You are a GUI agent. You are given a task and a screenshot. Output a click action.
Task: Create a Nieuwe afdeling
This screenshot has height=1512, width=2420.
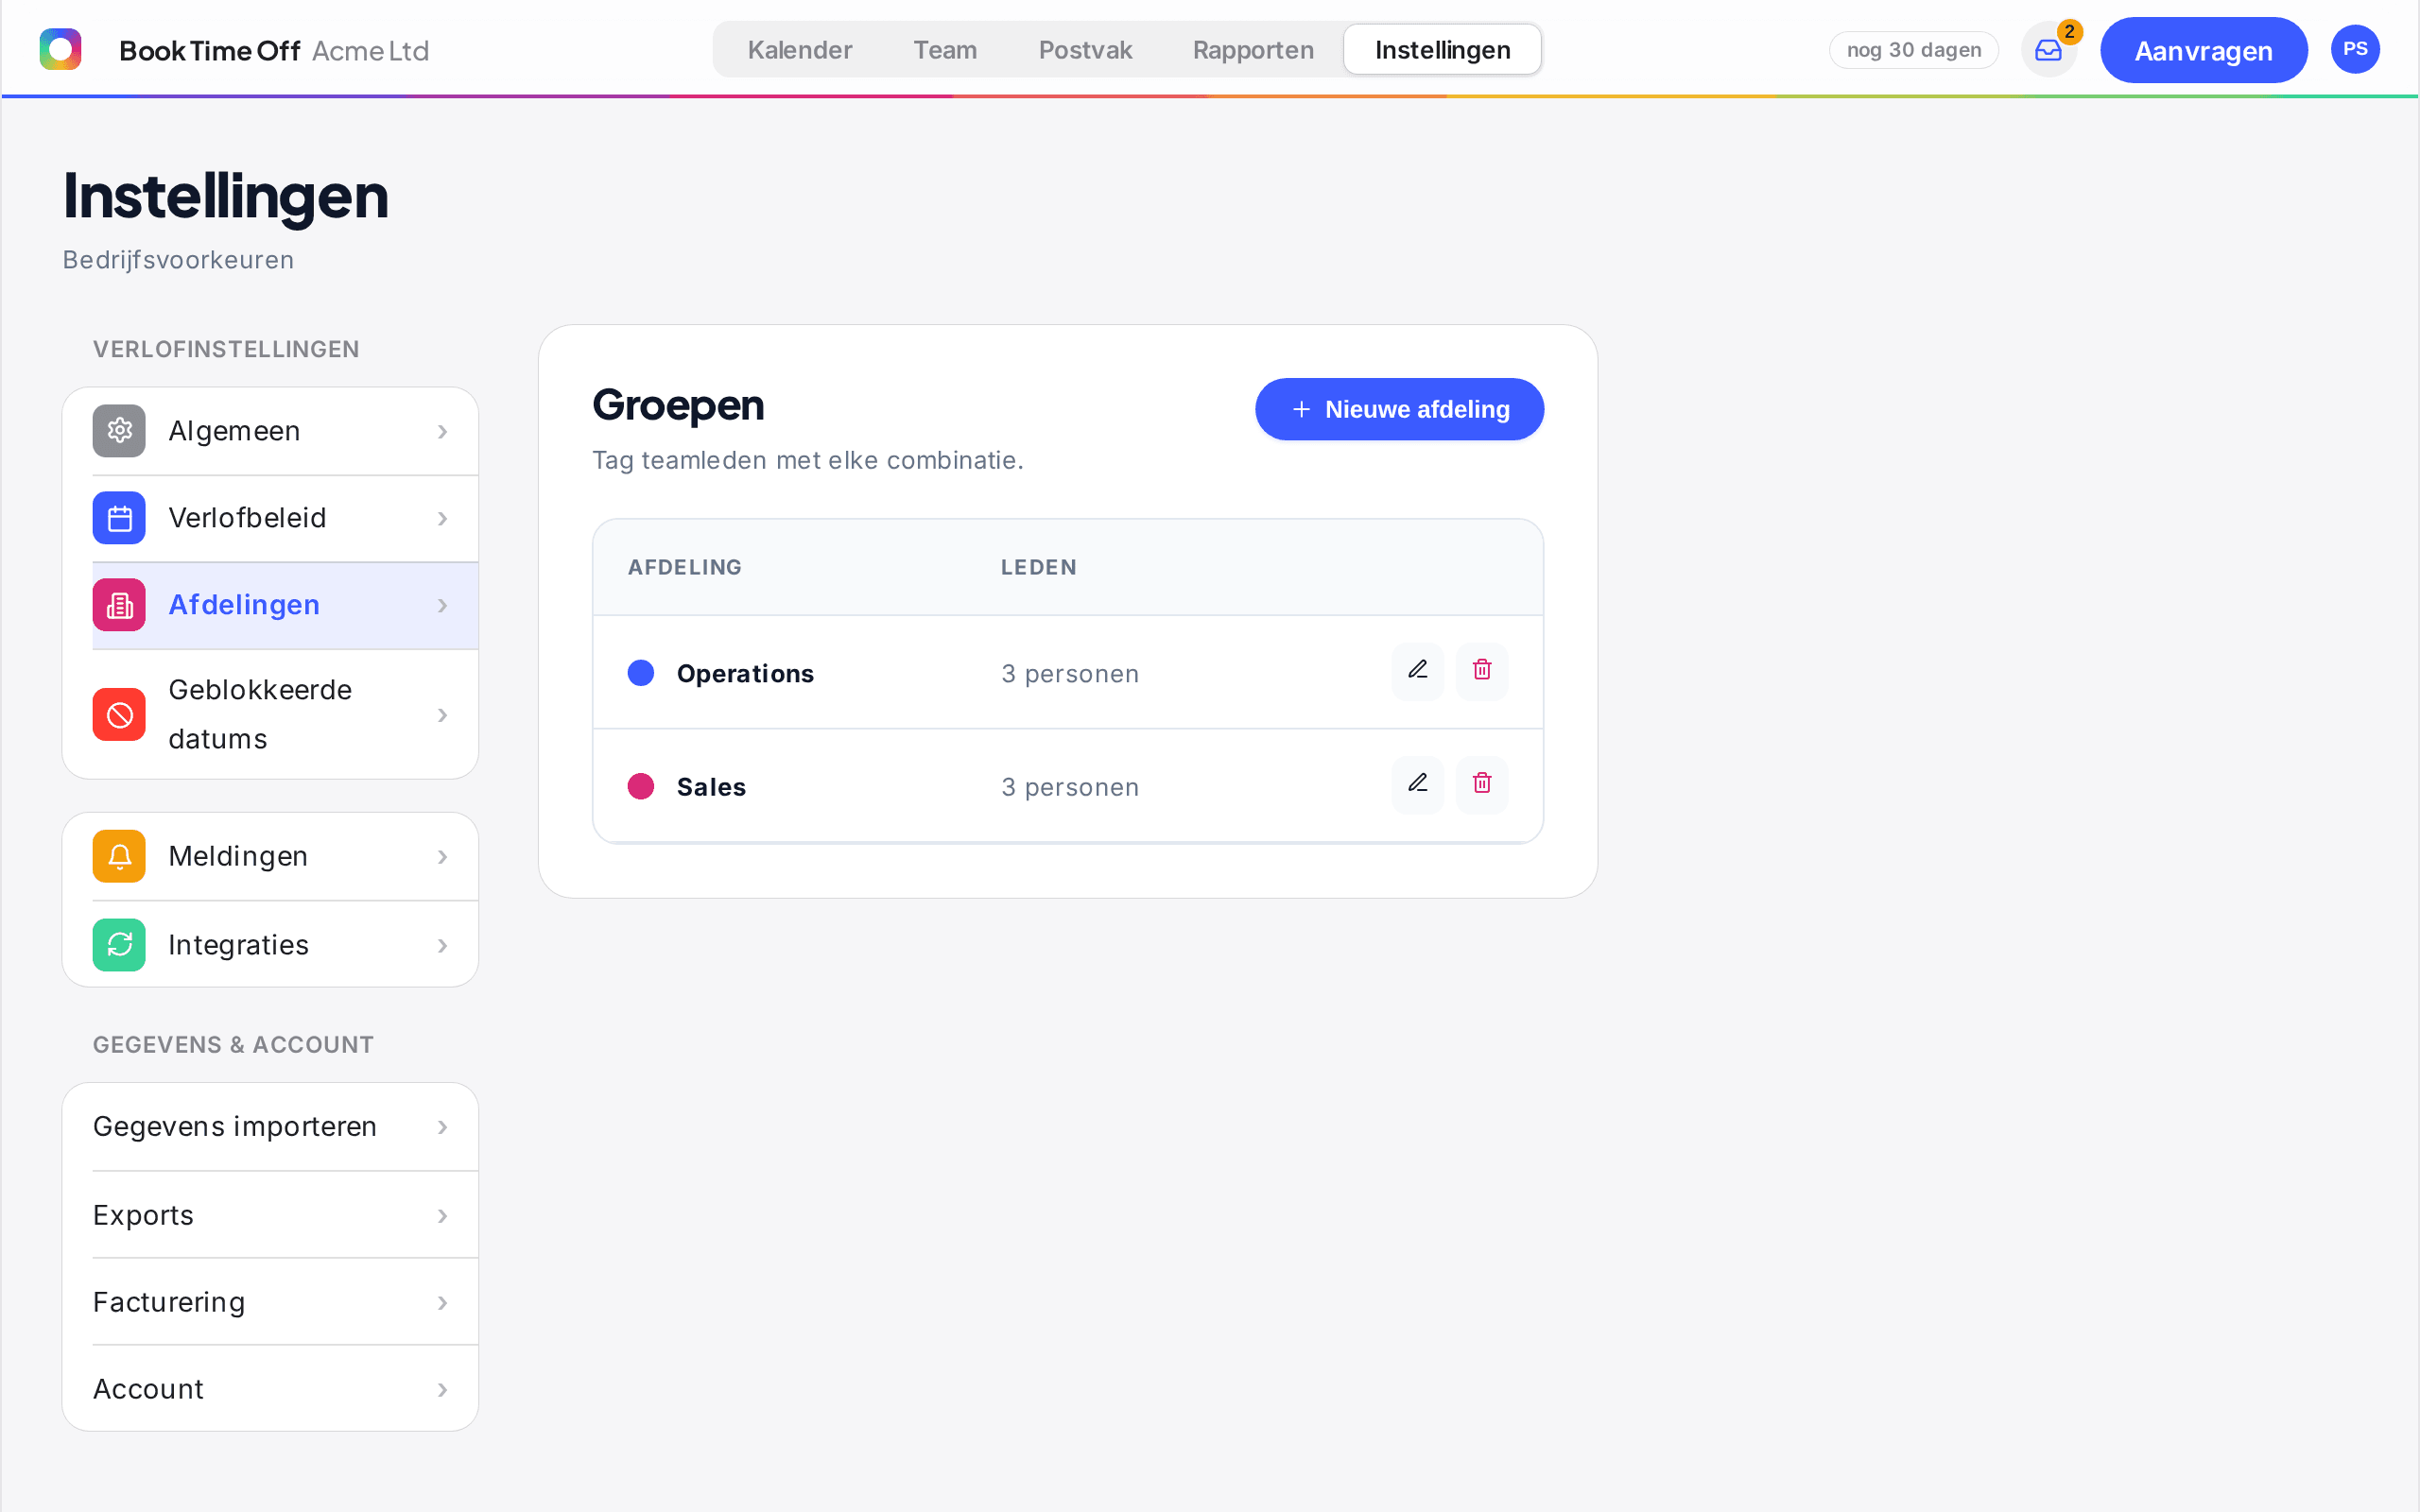1399,409
